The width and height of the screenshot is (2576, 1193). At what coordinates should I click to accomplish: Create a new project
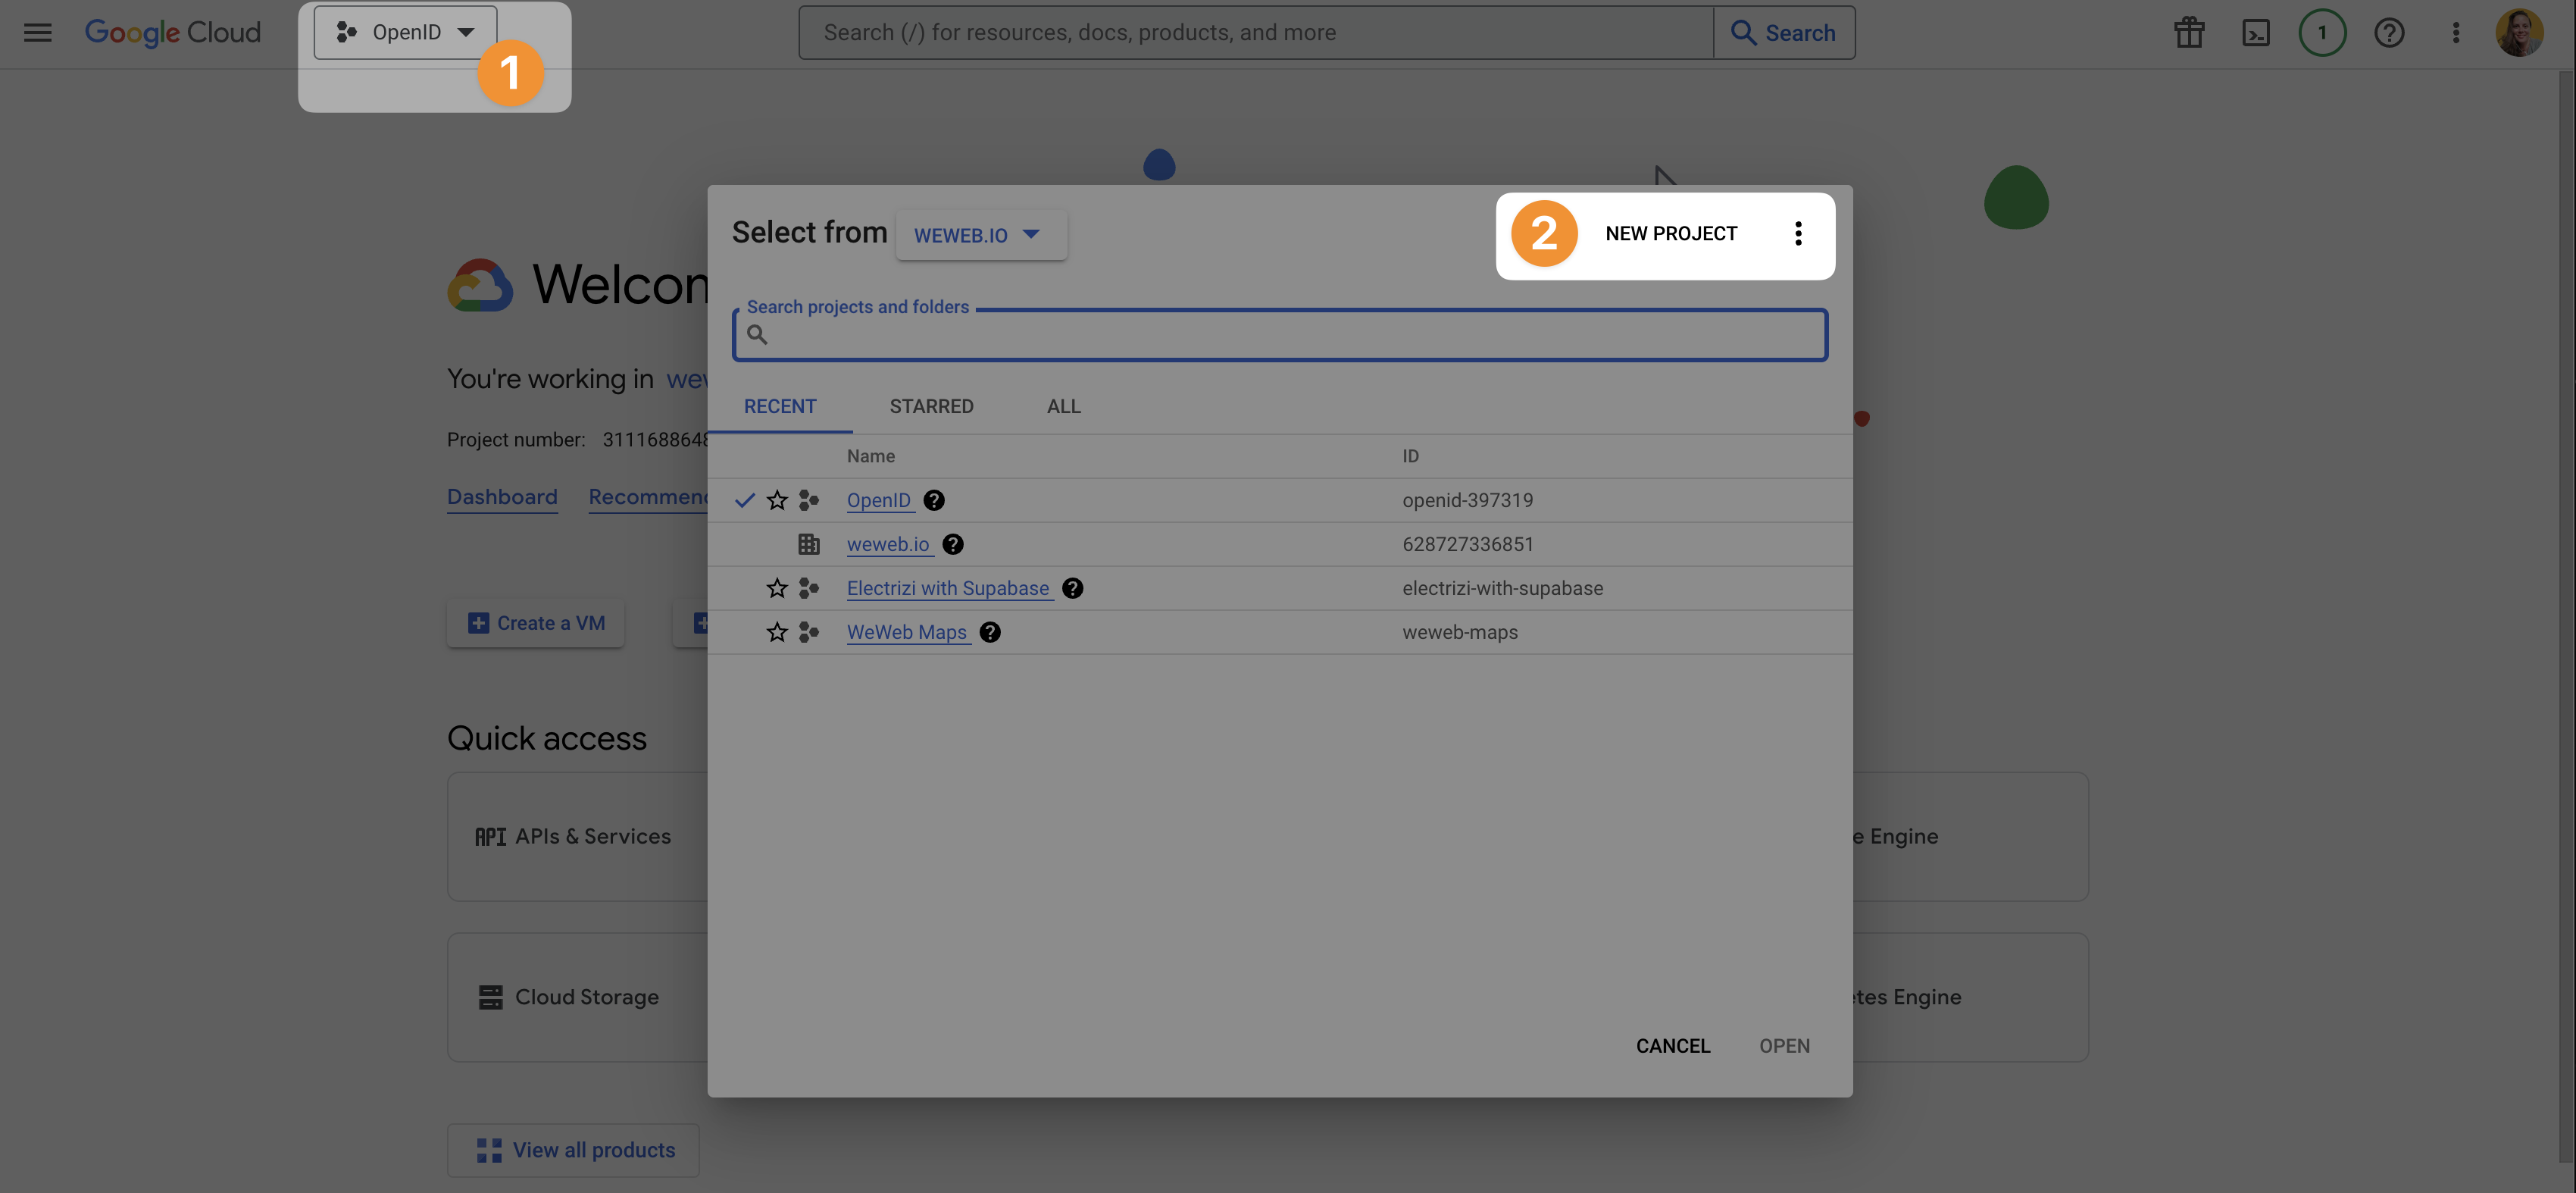point(1671,233)
